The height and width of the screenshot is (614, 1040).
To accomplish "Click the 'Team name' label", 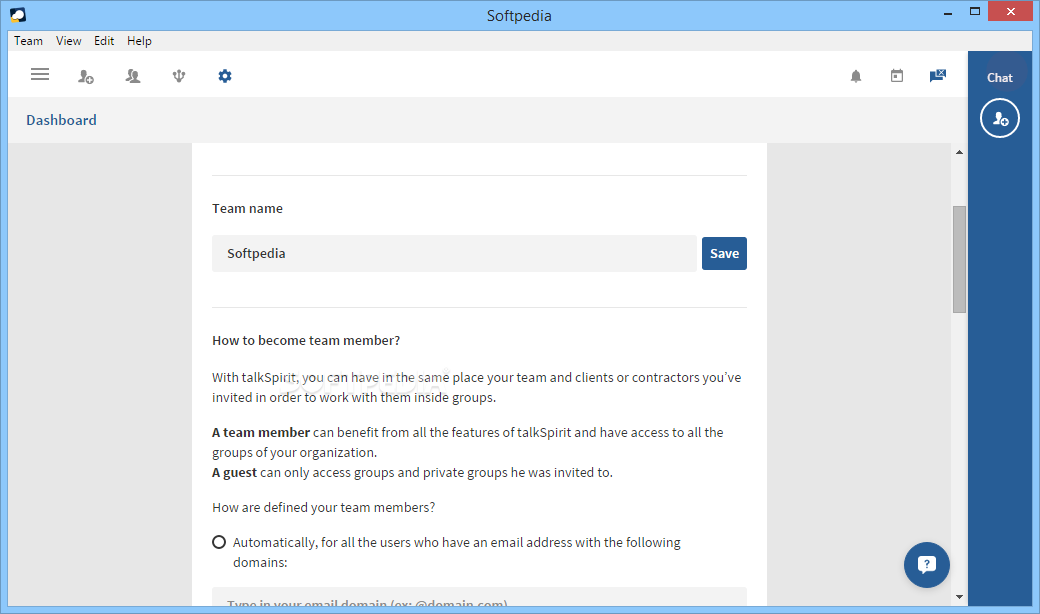I will pos(247,208).
